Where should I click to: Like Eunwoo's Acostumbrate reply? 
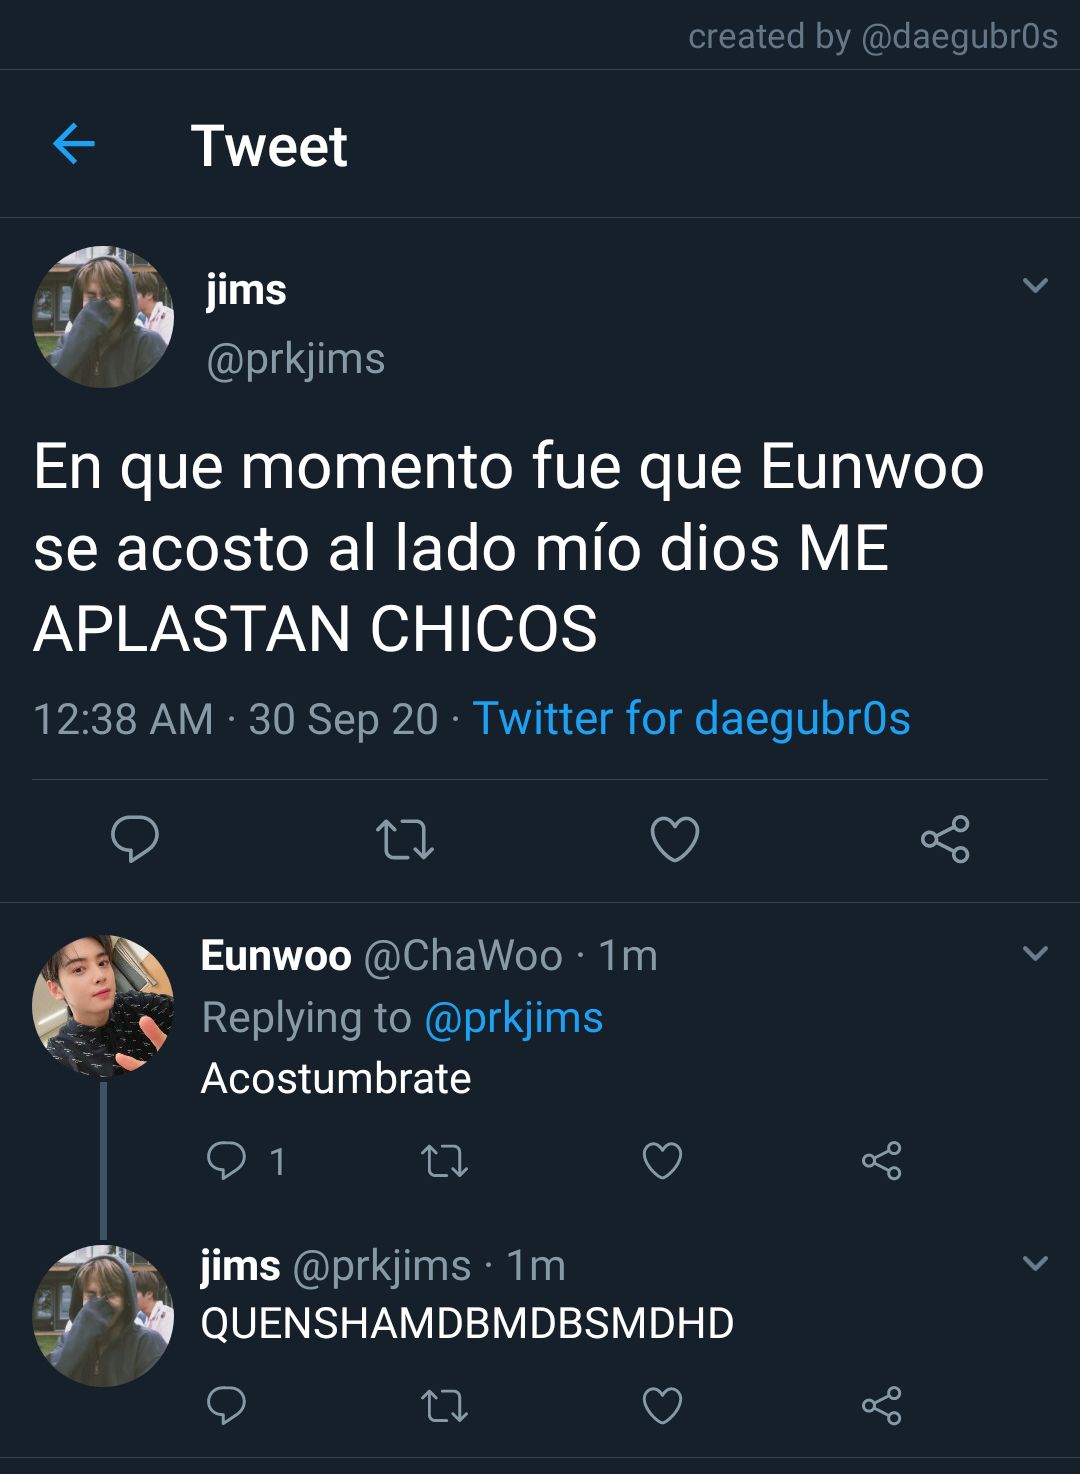pos(662,1161)
